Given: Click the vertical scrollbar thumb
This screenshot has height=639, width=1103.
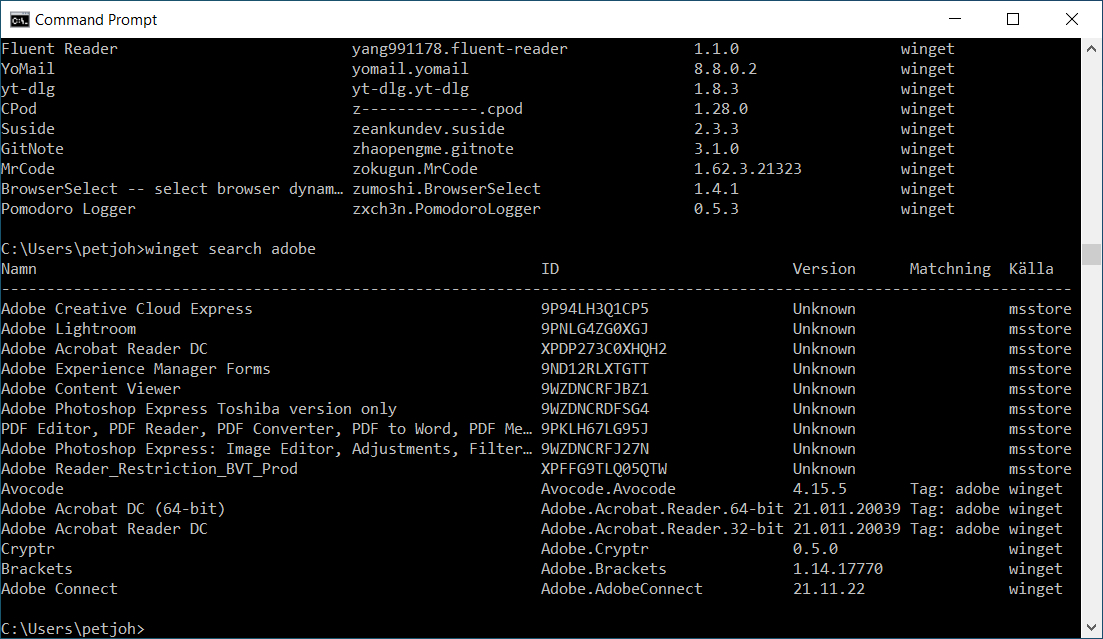Looking at the screenshot, I should 1091,254.
